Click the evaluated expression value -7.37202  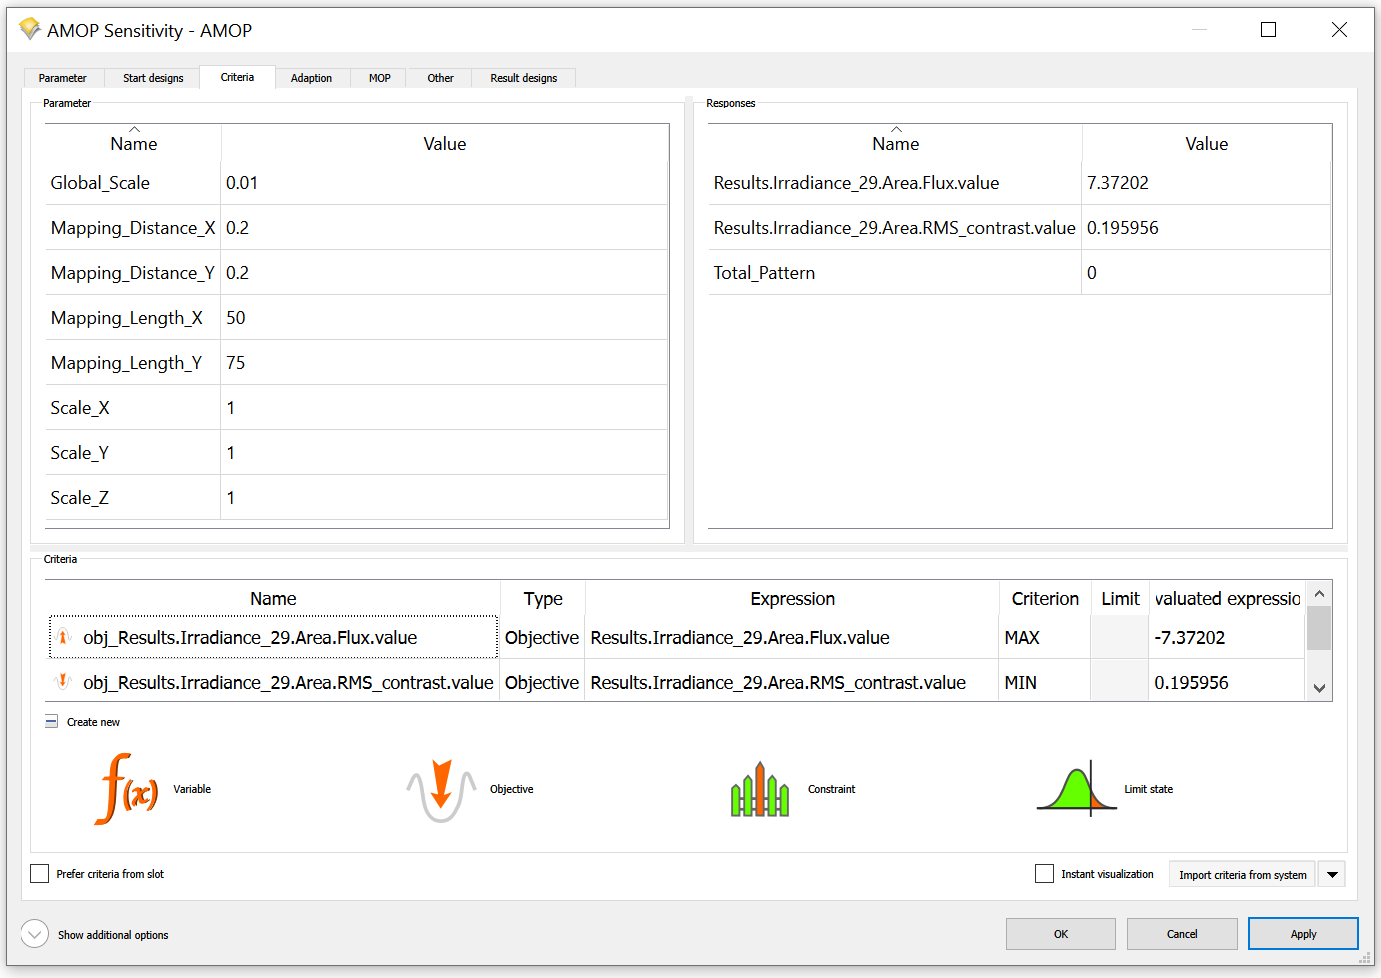1190,637
